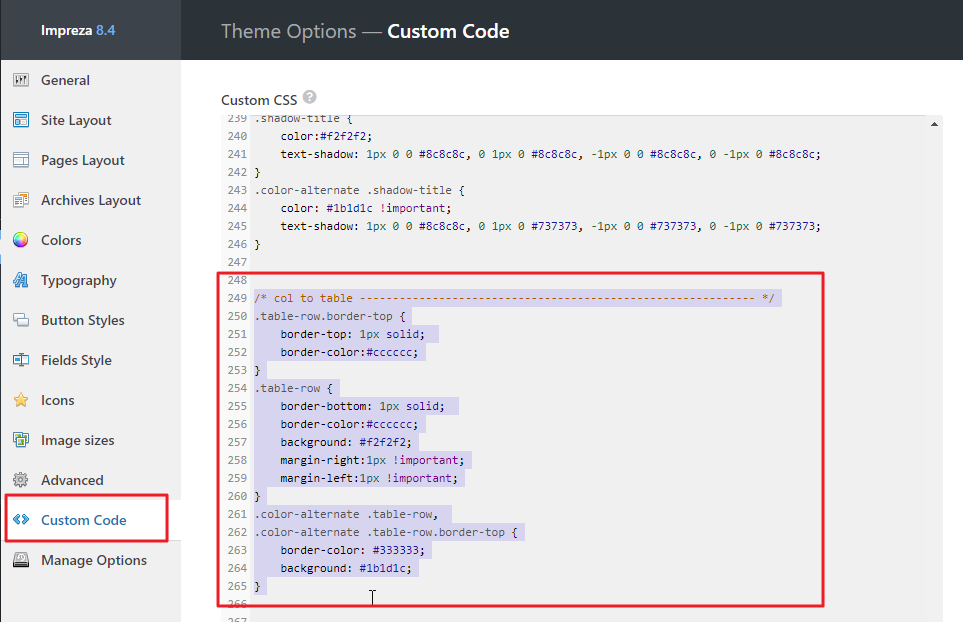The height and width of the screenshot is (622, 963).
Task: Click the Pages Layout icon
Action: point(21,160)
